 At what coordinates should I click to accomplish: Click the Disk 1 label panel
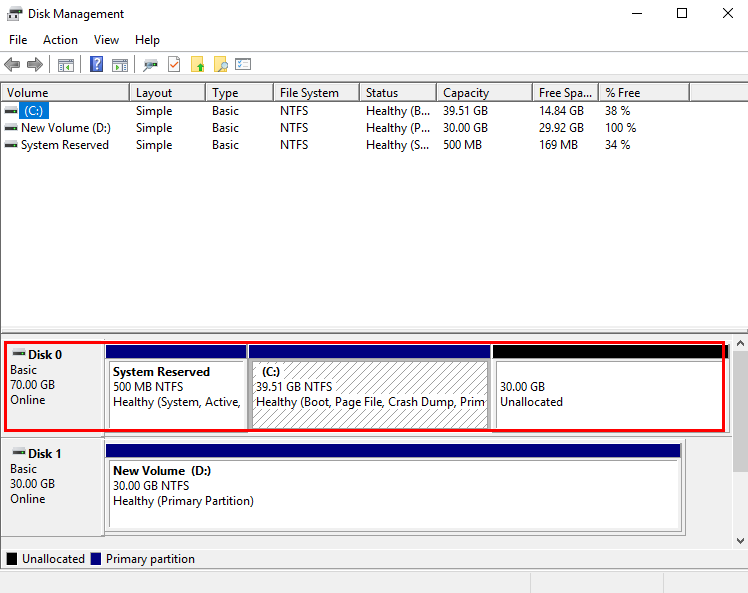click(x=53, y=486)
